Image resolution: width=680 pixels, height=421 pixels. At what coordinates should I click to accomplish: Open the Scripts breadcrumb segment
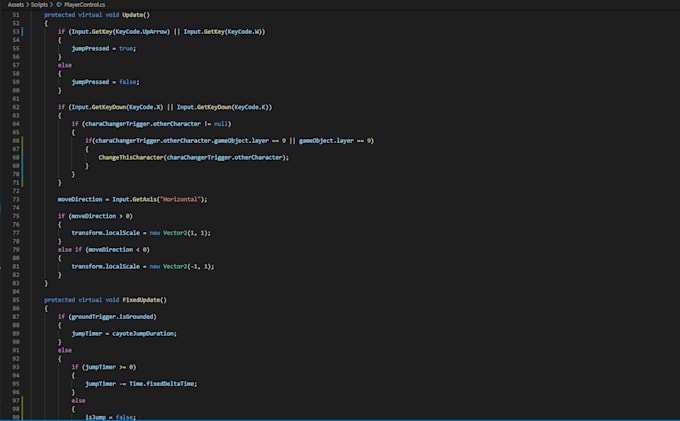click(39, 4)
